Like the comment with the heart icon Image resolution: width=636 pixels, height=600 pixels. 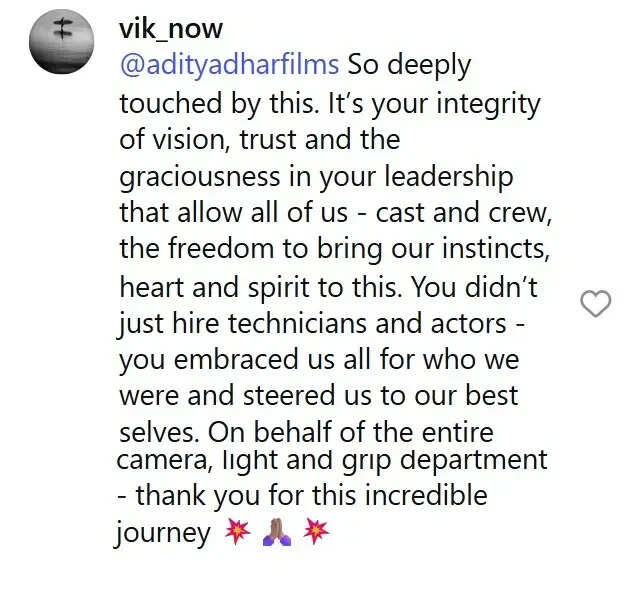pyautogui.click(x=595, y=303)
